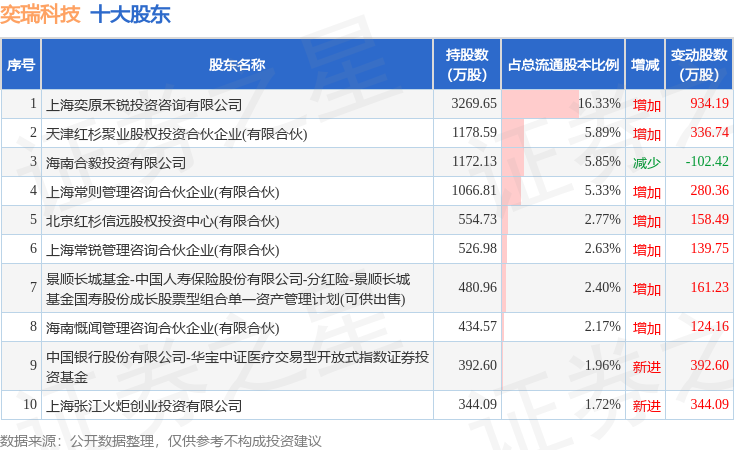Click holding value 434.57

tap(477, 326)
